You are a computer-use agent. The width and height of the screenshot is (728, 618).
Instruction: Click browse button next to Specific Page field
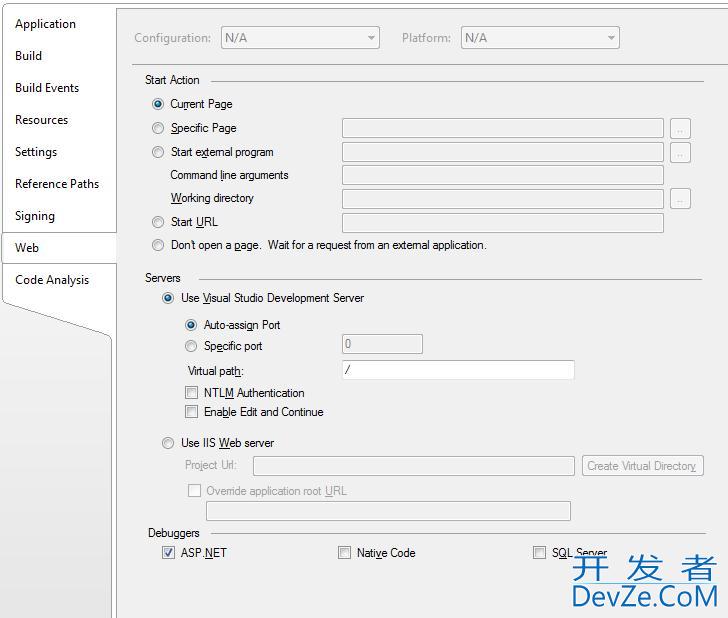coord(680,128)
